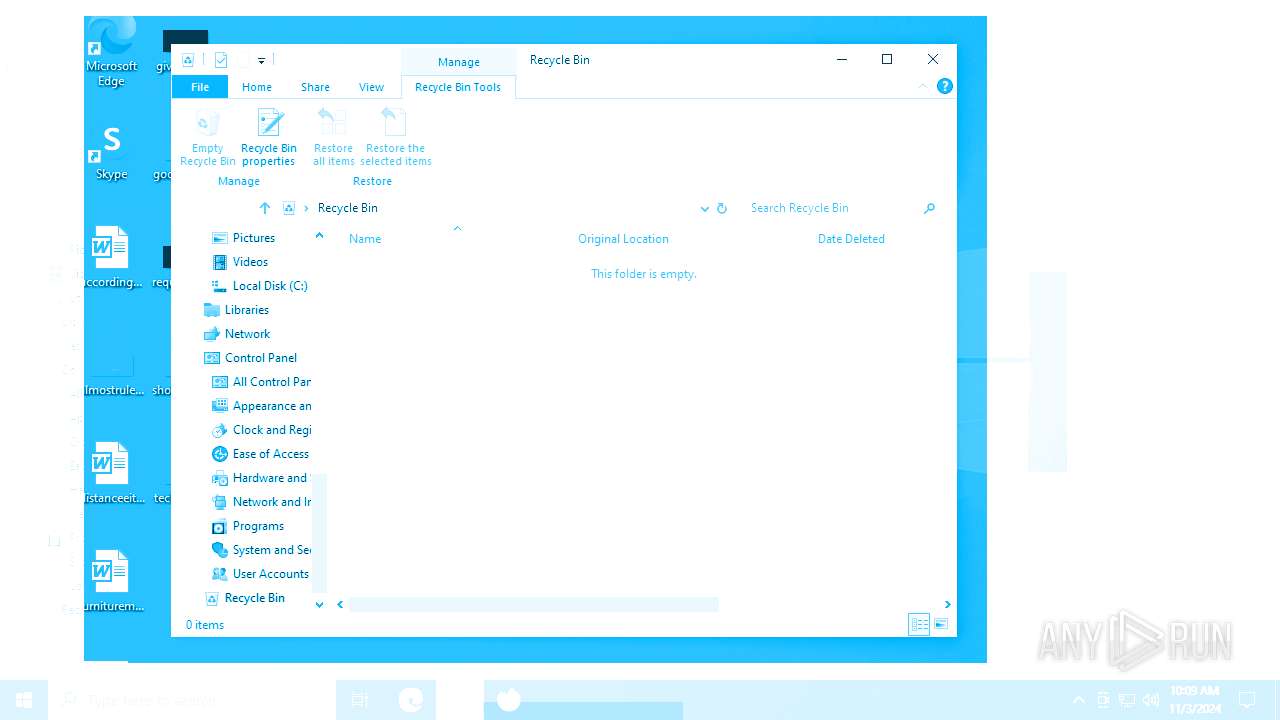1280x720 pixels.
Task: Open Hardware and Sound tree entry
Action: point(269,478)
